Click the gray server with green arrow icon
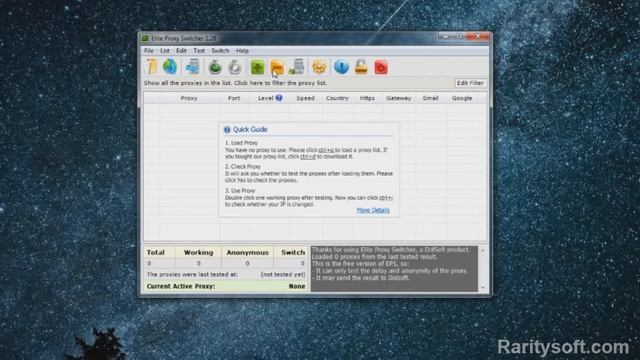 pyautogui.click(x=297, y=67)
